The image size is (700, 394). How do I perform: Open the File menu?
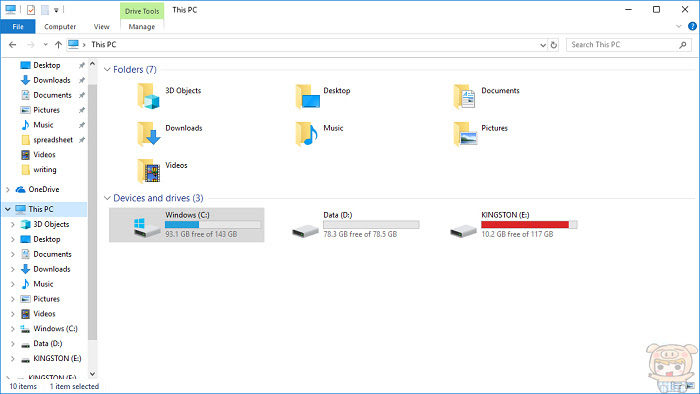click(x=18, y=27)
